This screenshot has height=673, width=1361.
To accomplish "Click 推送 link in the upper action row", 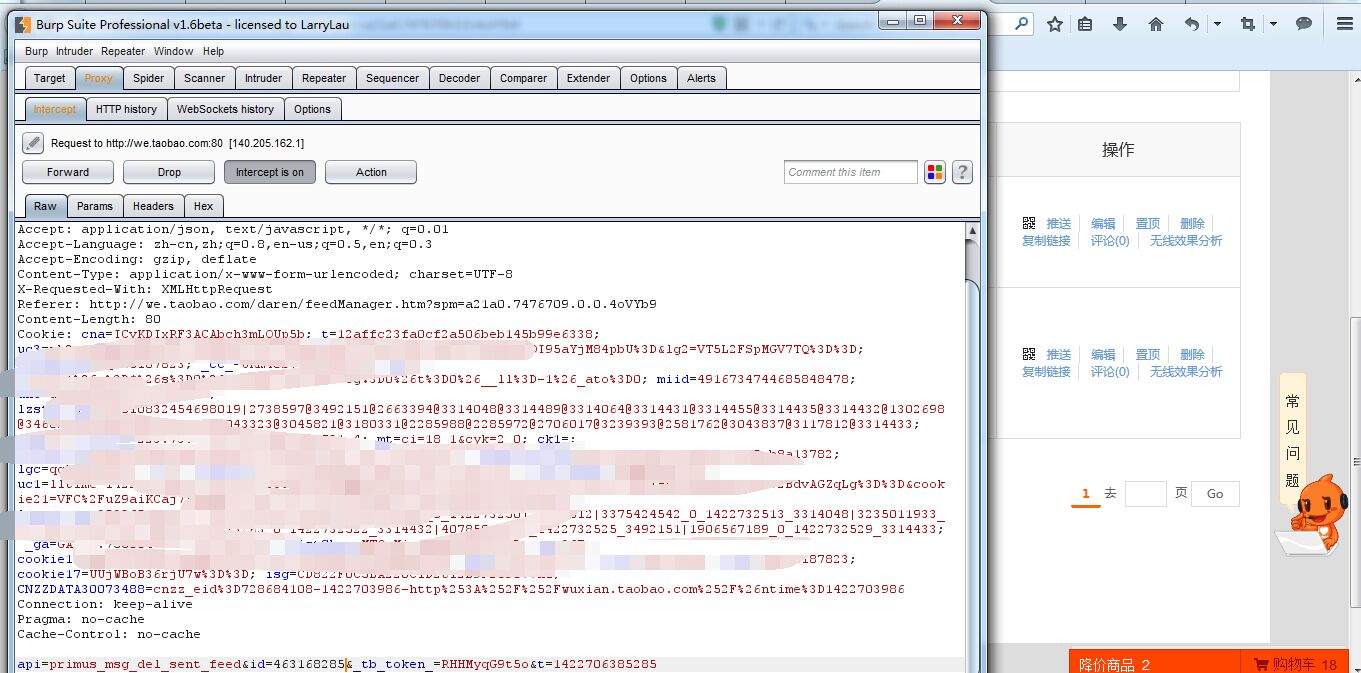I will pyautogui.click(x=1059, y=224).
